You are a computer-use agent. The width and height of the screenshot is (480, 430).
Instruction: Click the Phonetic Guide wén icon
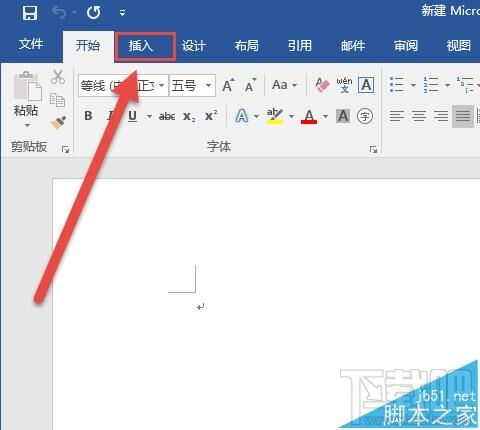coord(344,85)
